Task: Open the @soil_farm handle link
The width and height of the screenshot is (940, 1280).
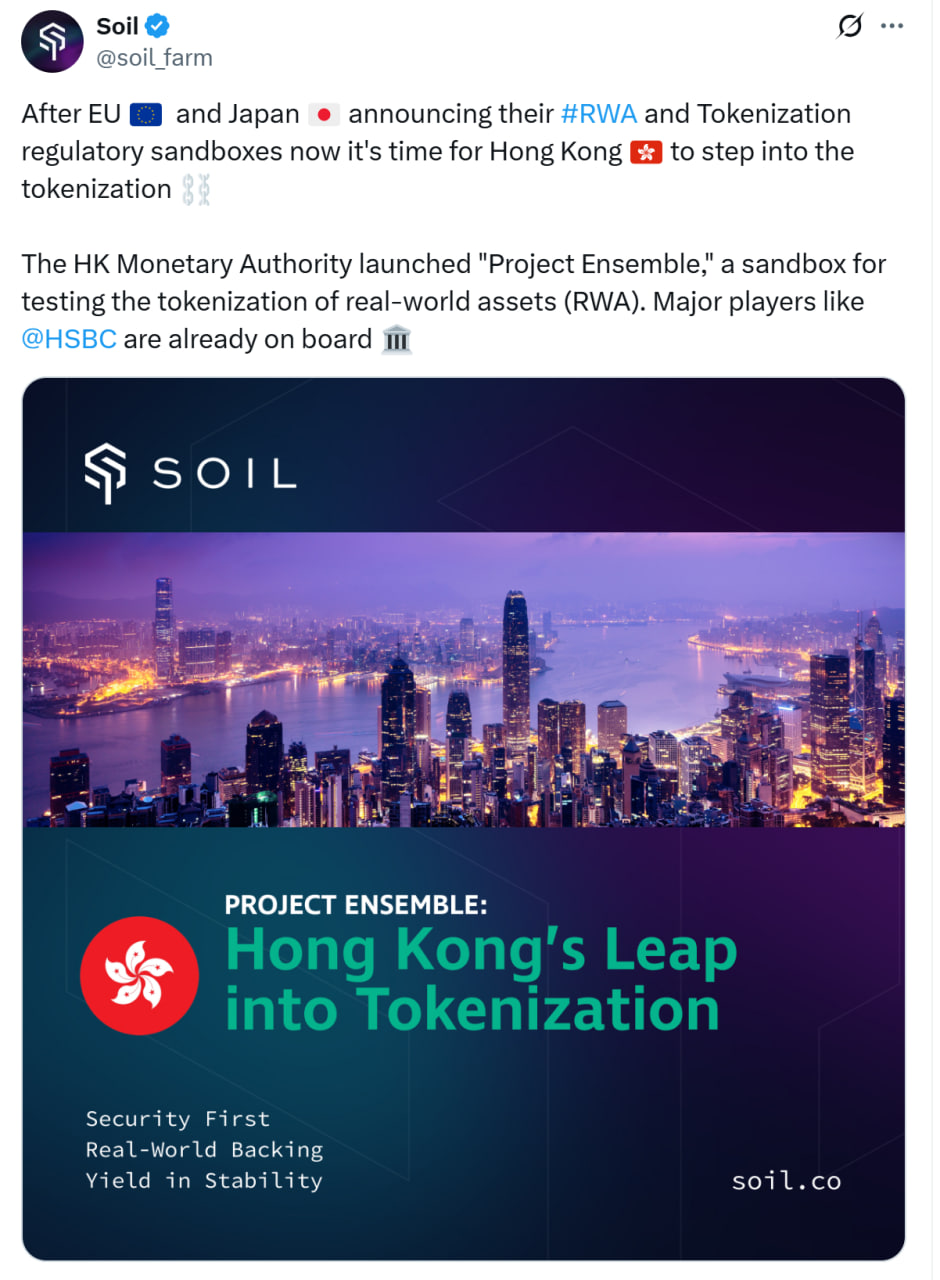Action: click(x=154, y=58)
